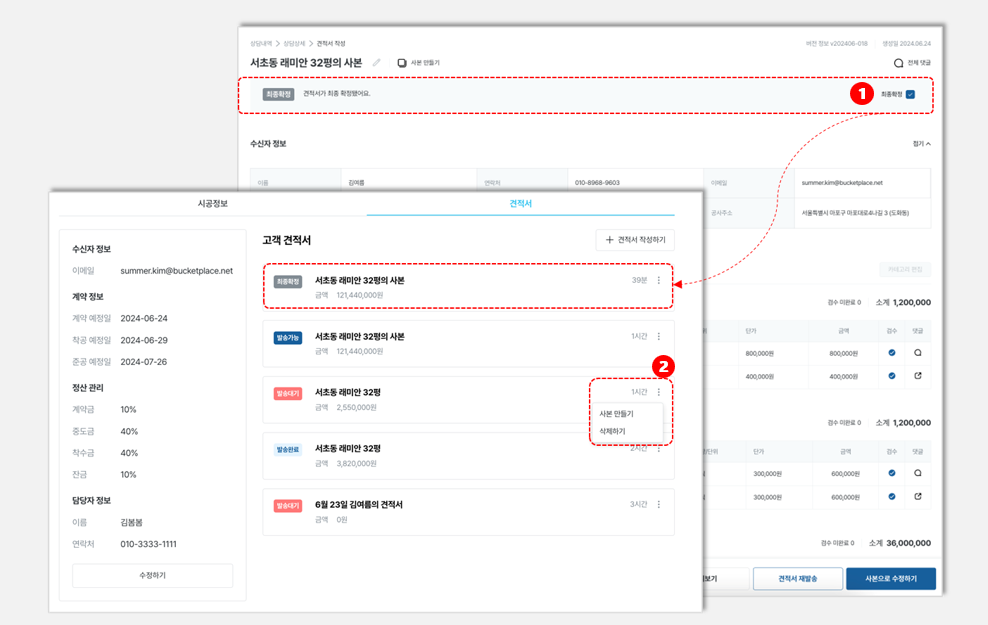Click phone number 010-8968-9603 in back window
The width and height of the screenshot is (988, 625).
[x=597, y=183]
